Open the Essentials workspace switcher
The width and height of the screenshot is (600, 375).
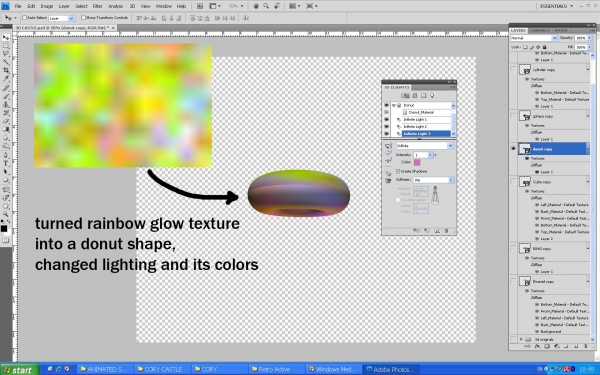pos(556,6)
